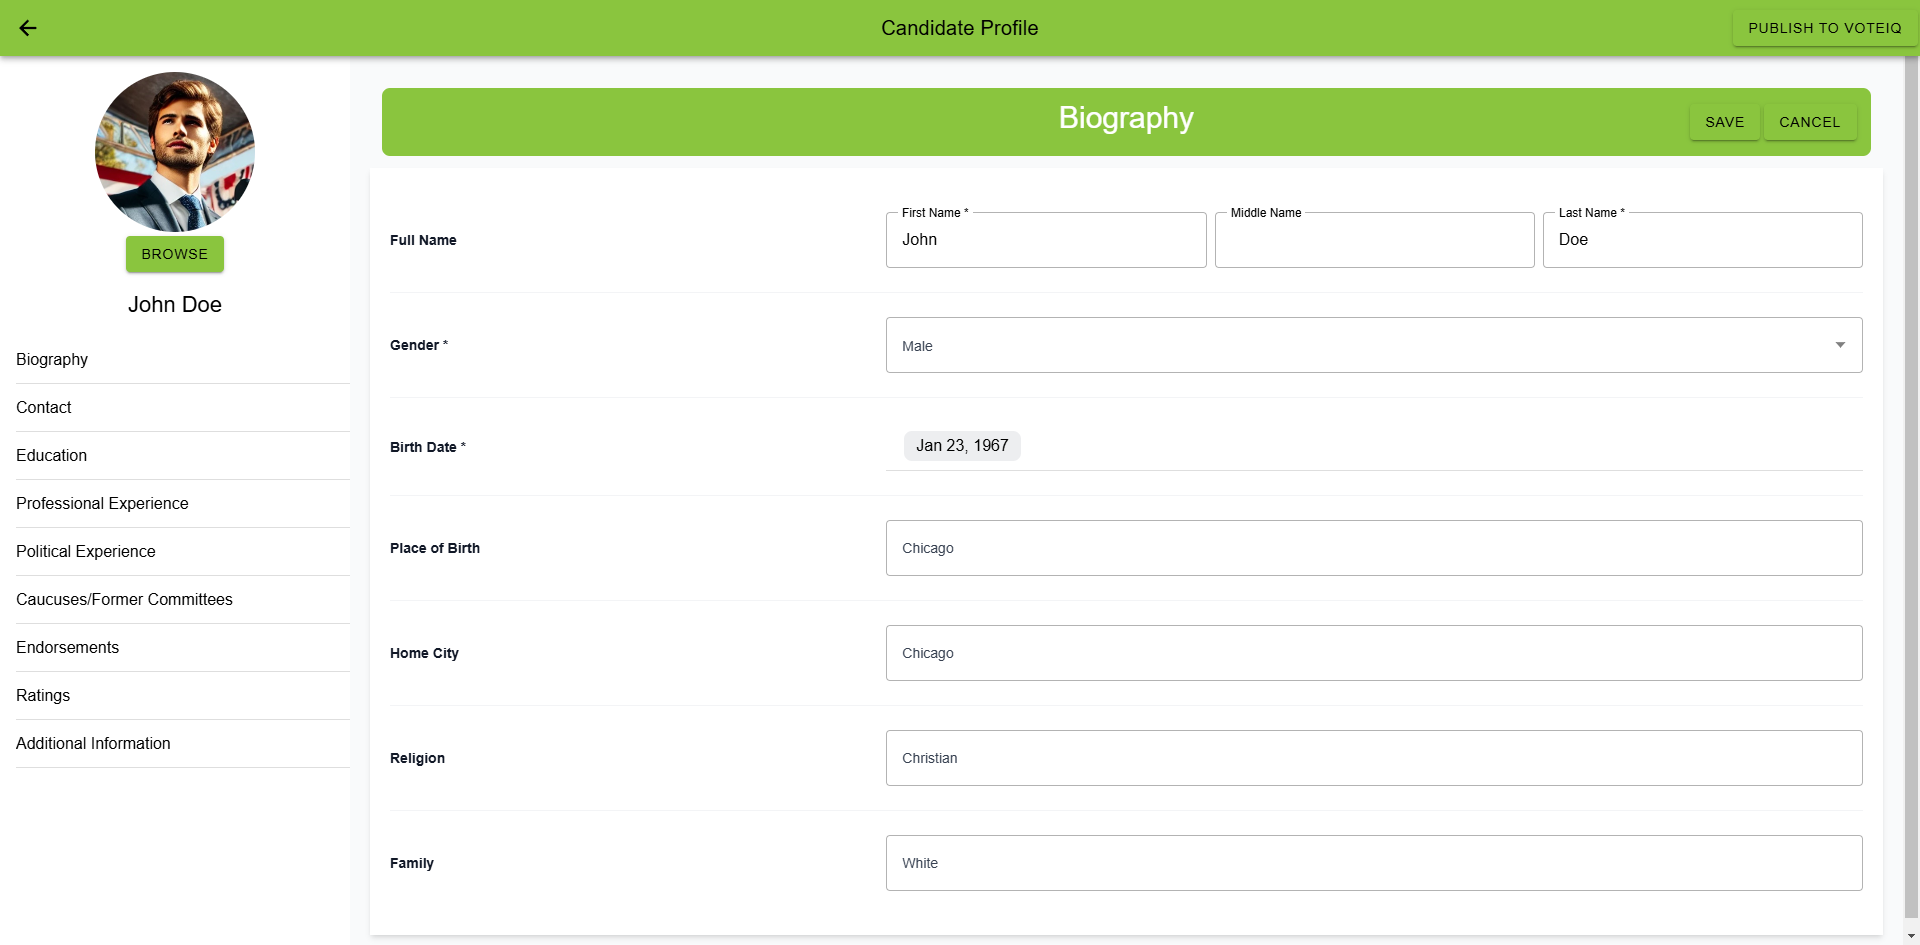
Task: Navigate to Caucuses/Former Committees
Action: coord(124,599)
